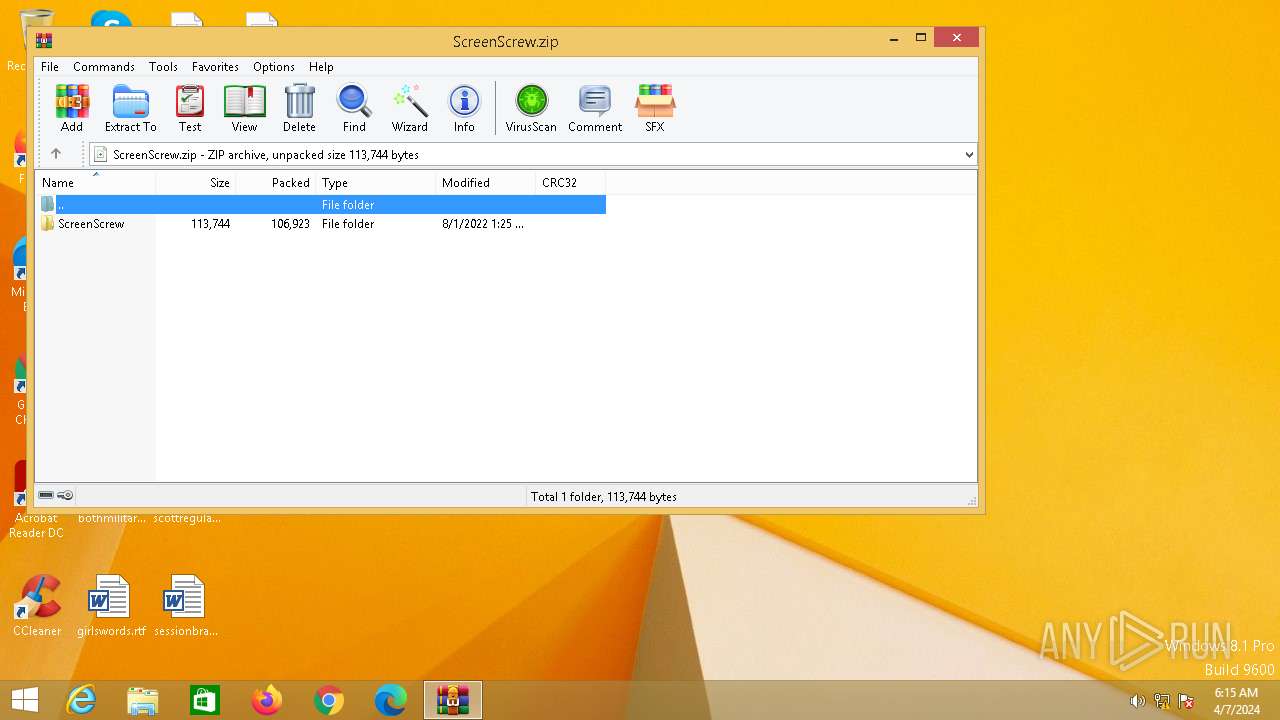Minimize the WinRAR window

tap(893, 39)
